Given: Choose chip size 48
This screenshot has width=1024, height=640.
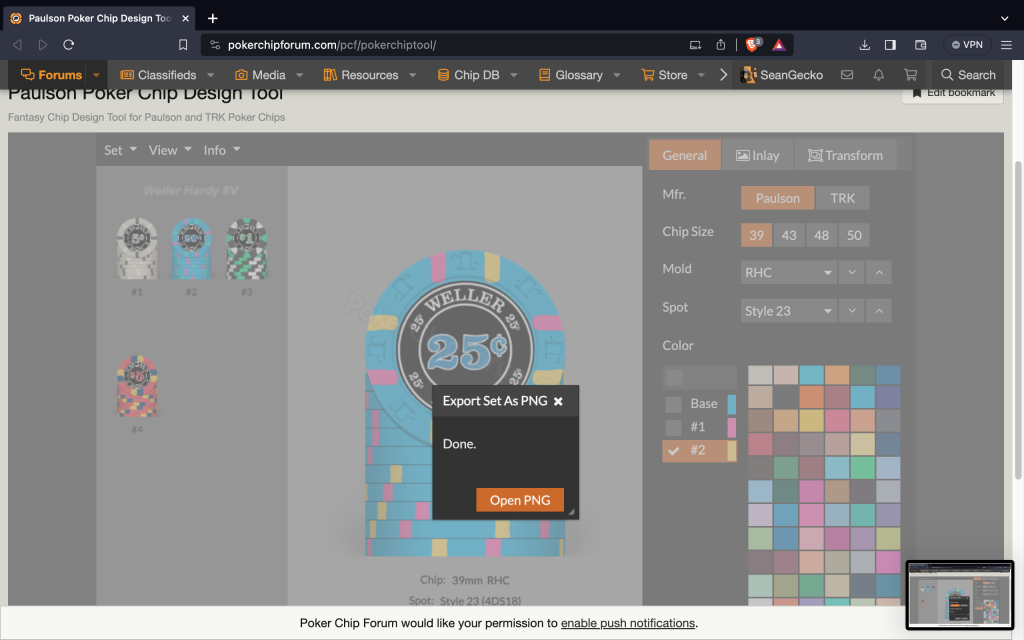Looking at the screenshot, I should pos(822,235).
